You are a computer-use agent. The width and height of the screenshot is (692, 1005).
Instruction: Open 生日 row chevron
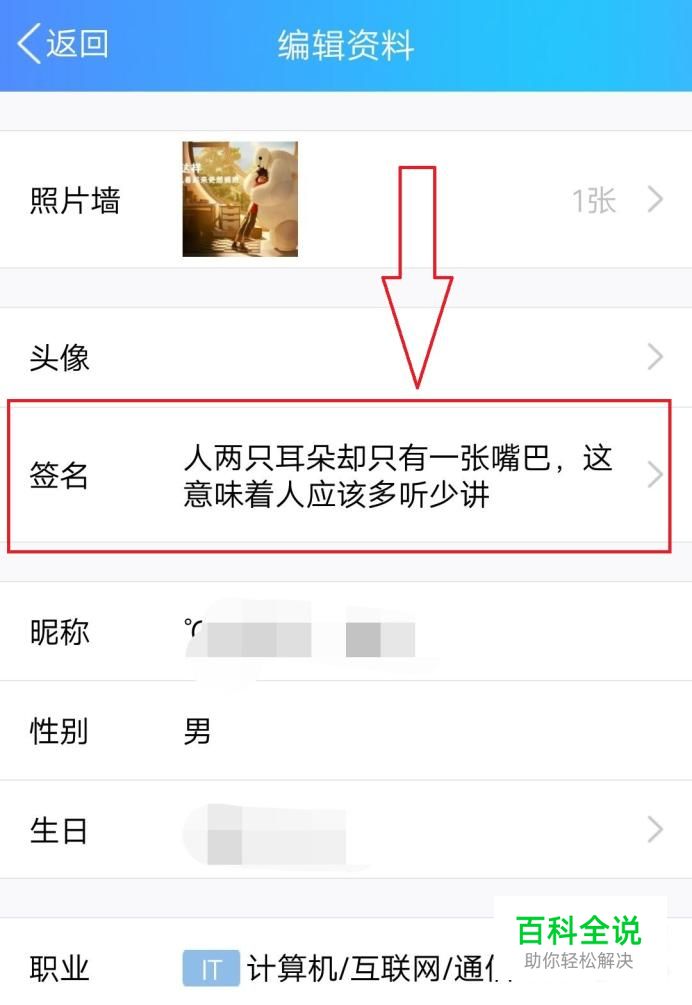coord(655,829)
